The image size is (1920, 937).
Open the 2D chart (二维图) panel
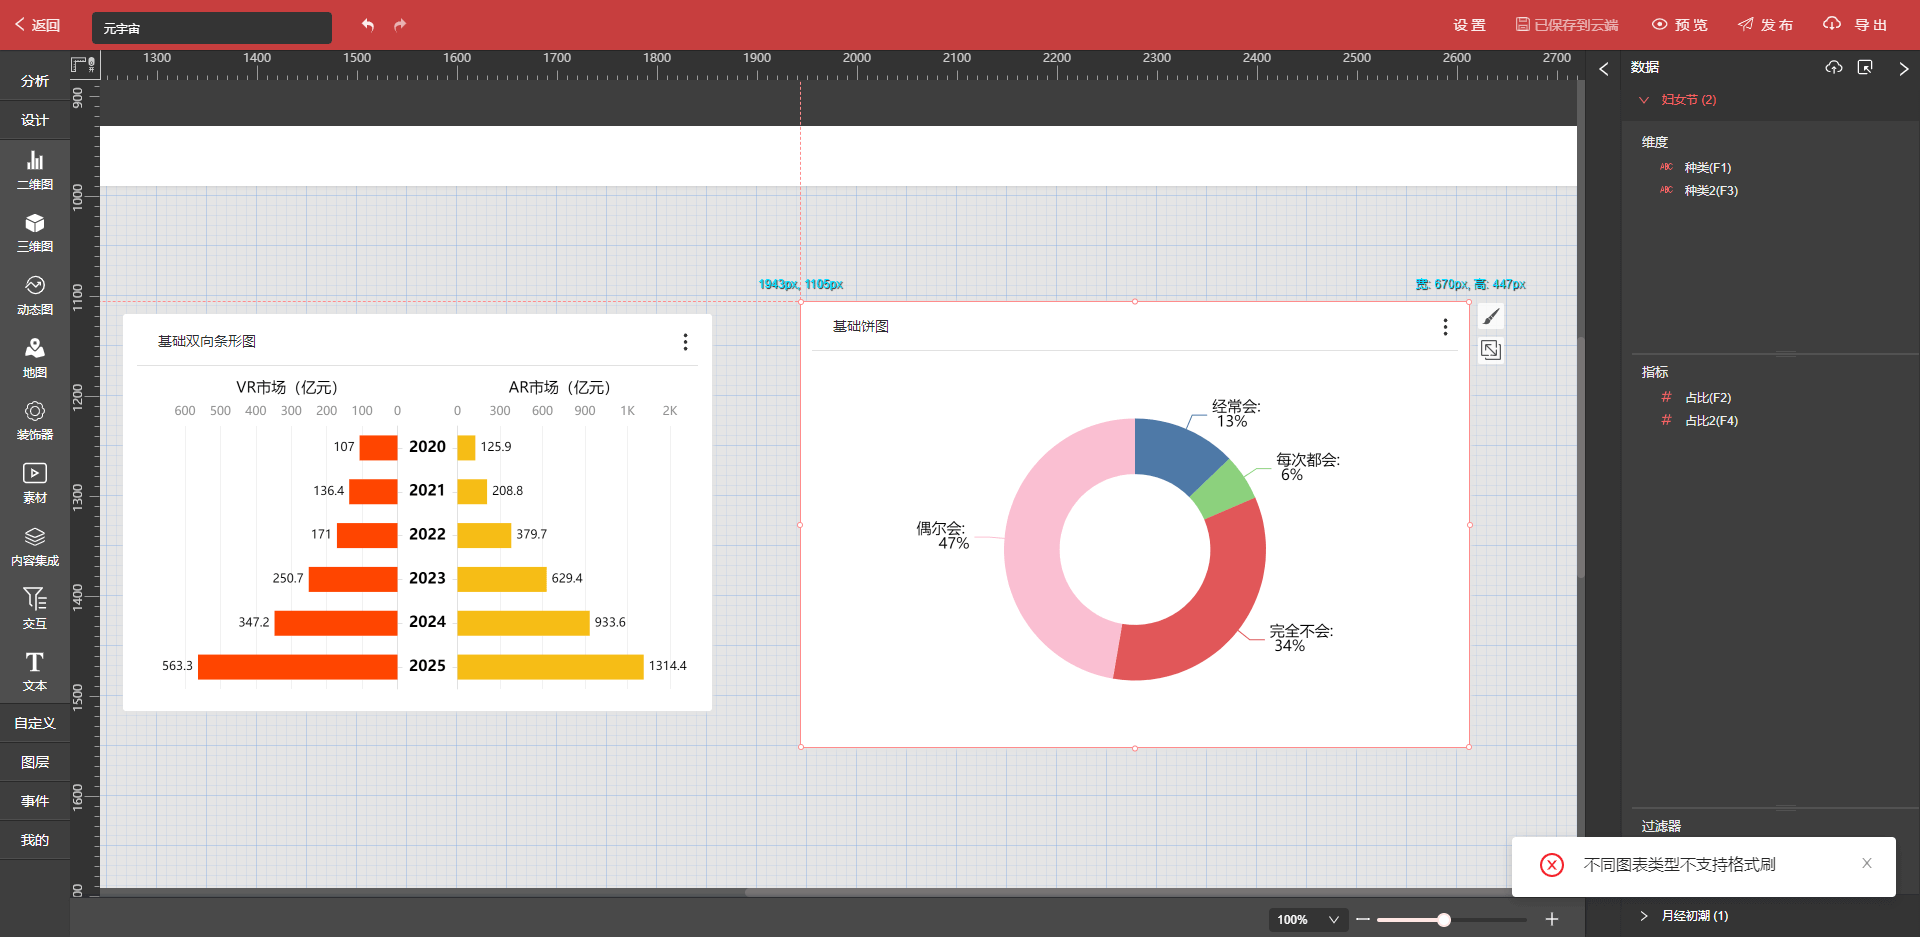[35, 170]
